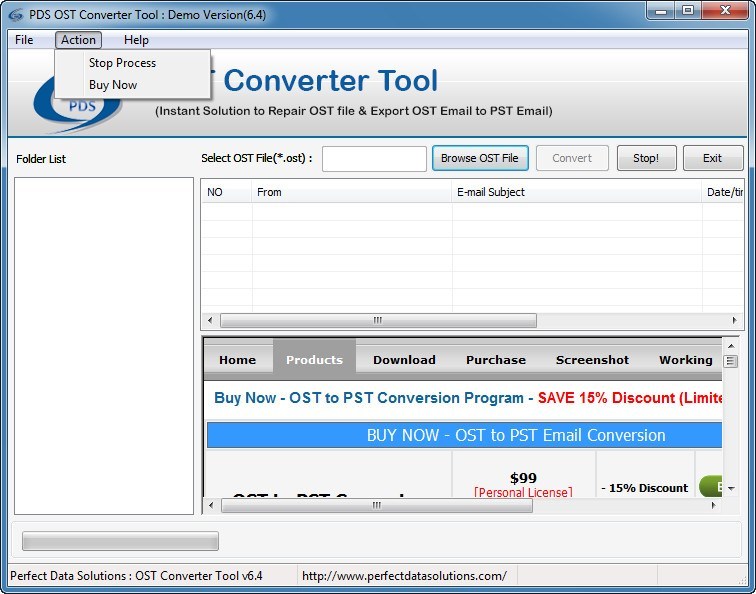Click the Date/time column header
This screenshot has width=756, height=594.
[x=723, y=192]
